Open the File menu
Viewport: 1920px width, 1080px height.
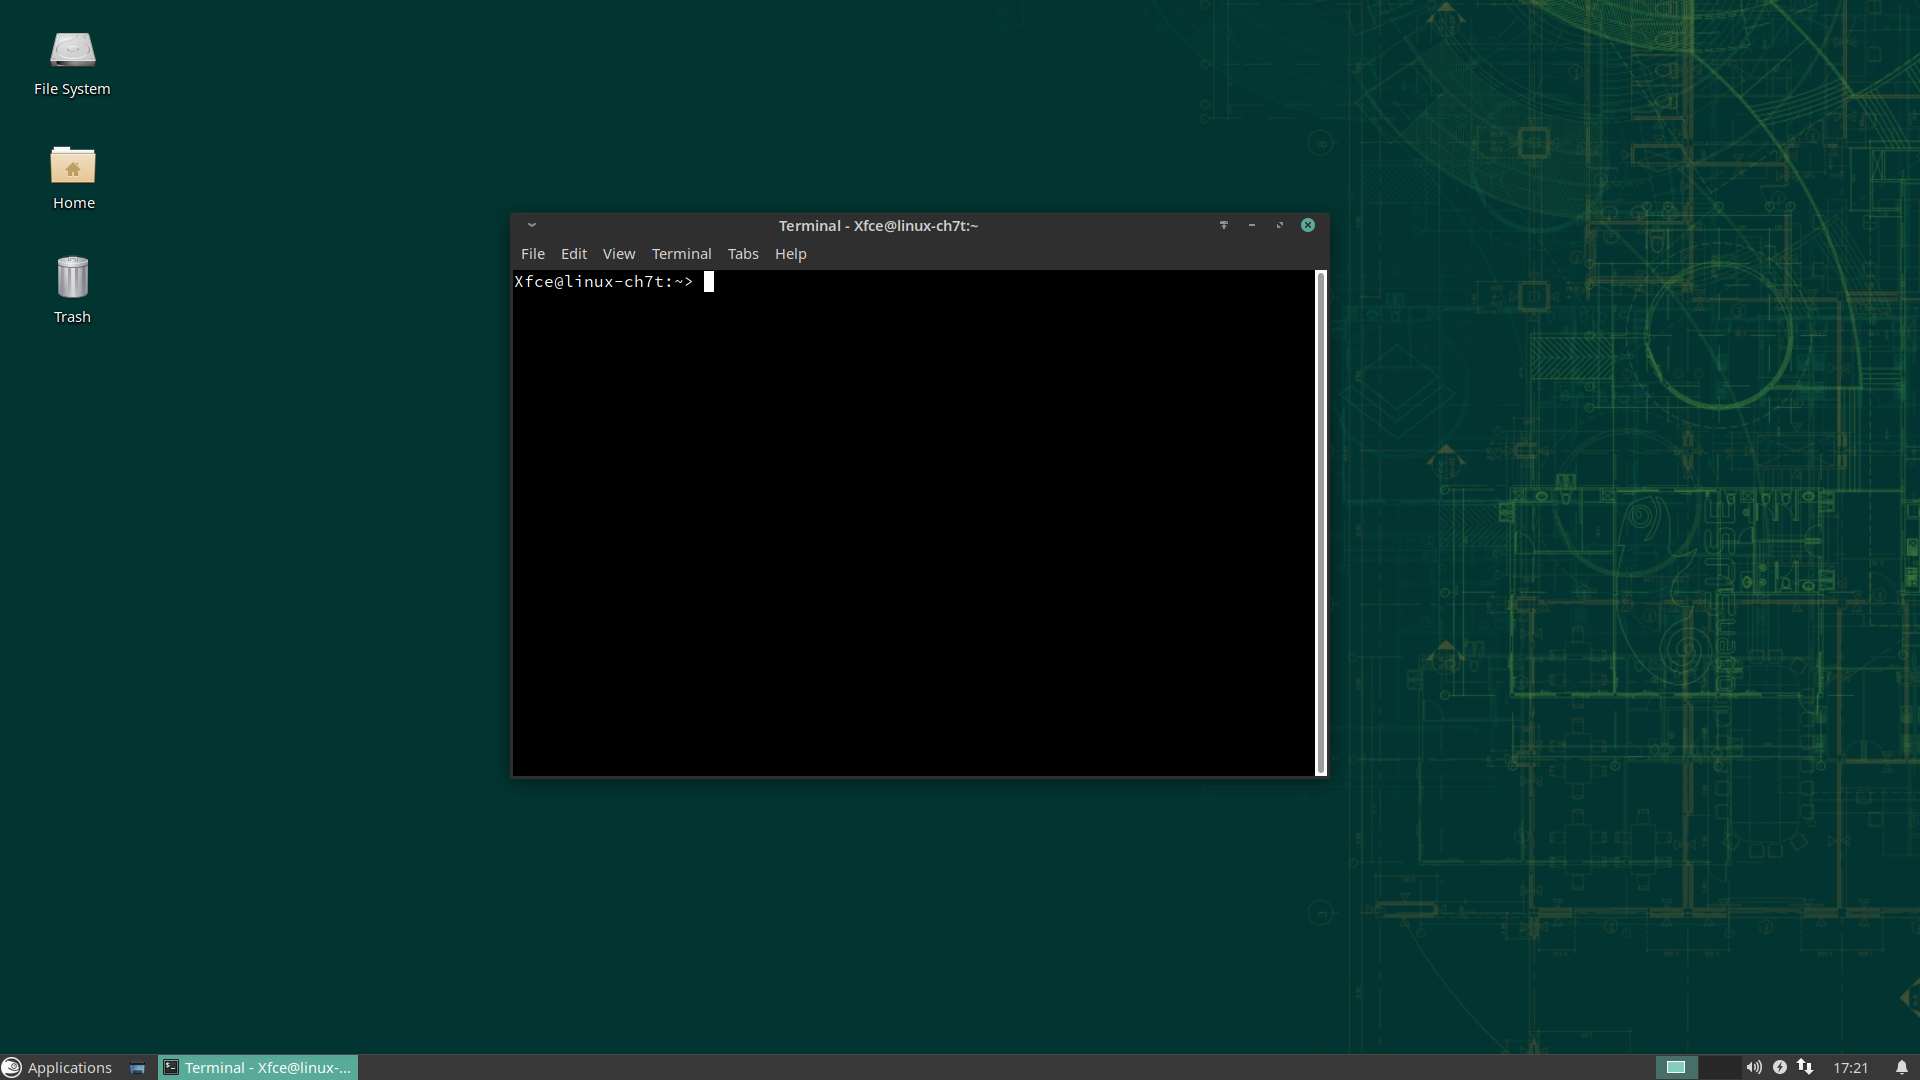click(x=532, y=254)
